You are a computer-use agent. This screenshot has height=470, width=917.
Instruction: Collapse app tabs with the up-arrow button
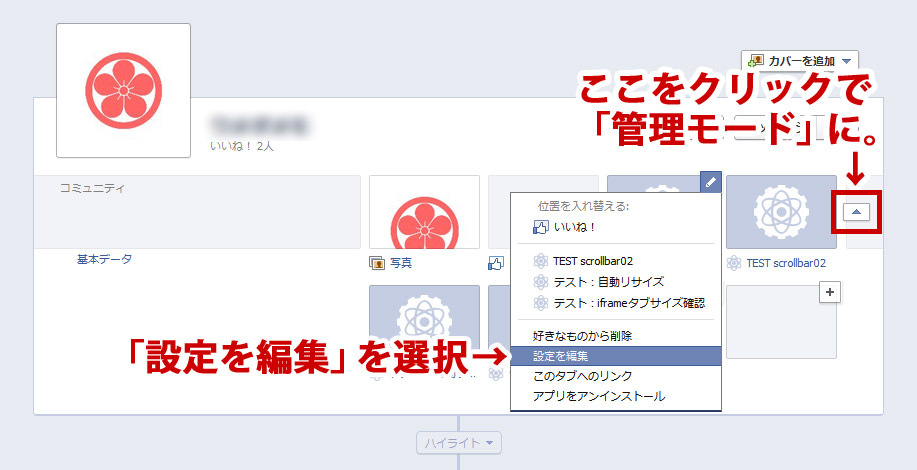856,212
